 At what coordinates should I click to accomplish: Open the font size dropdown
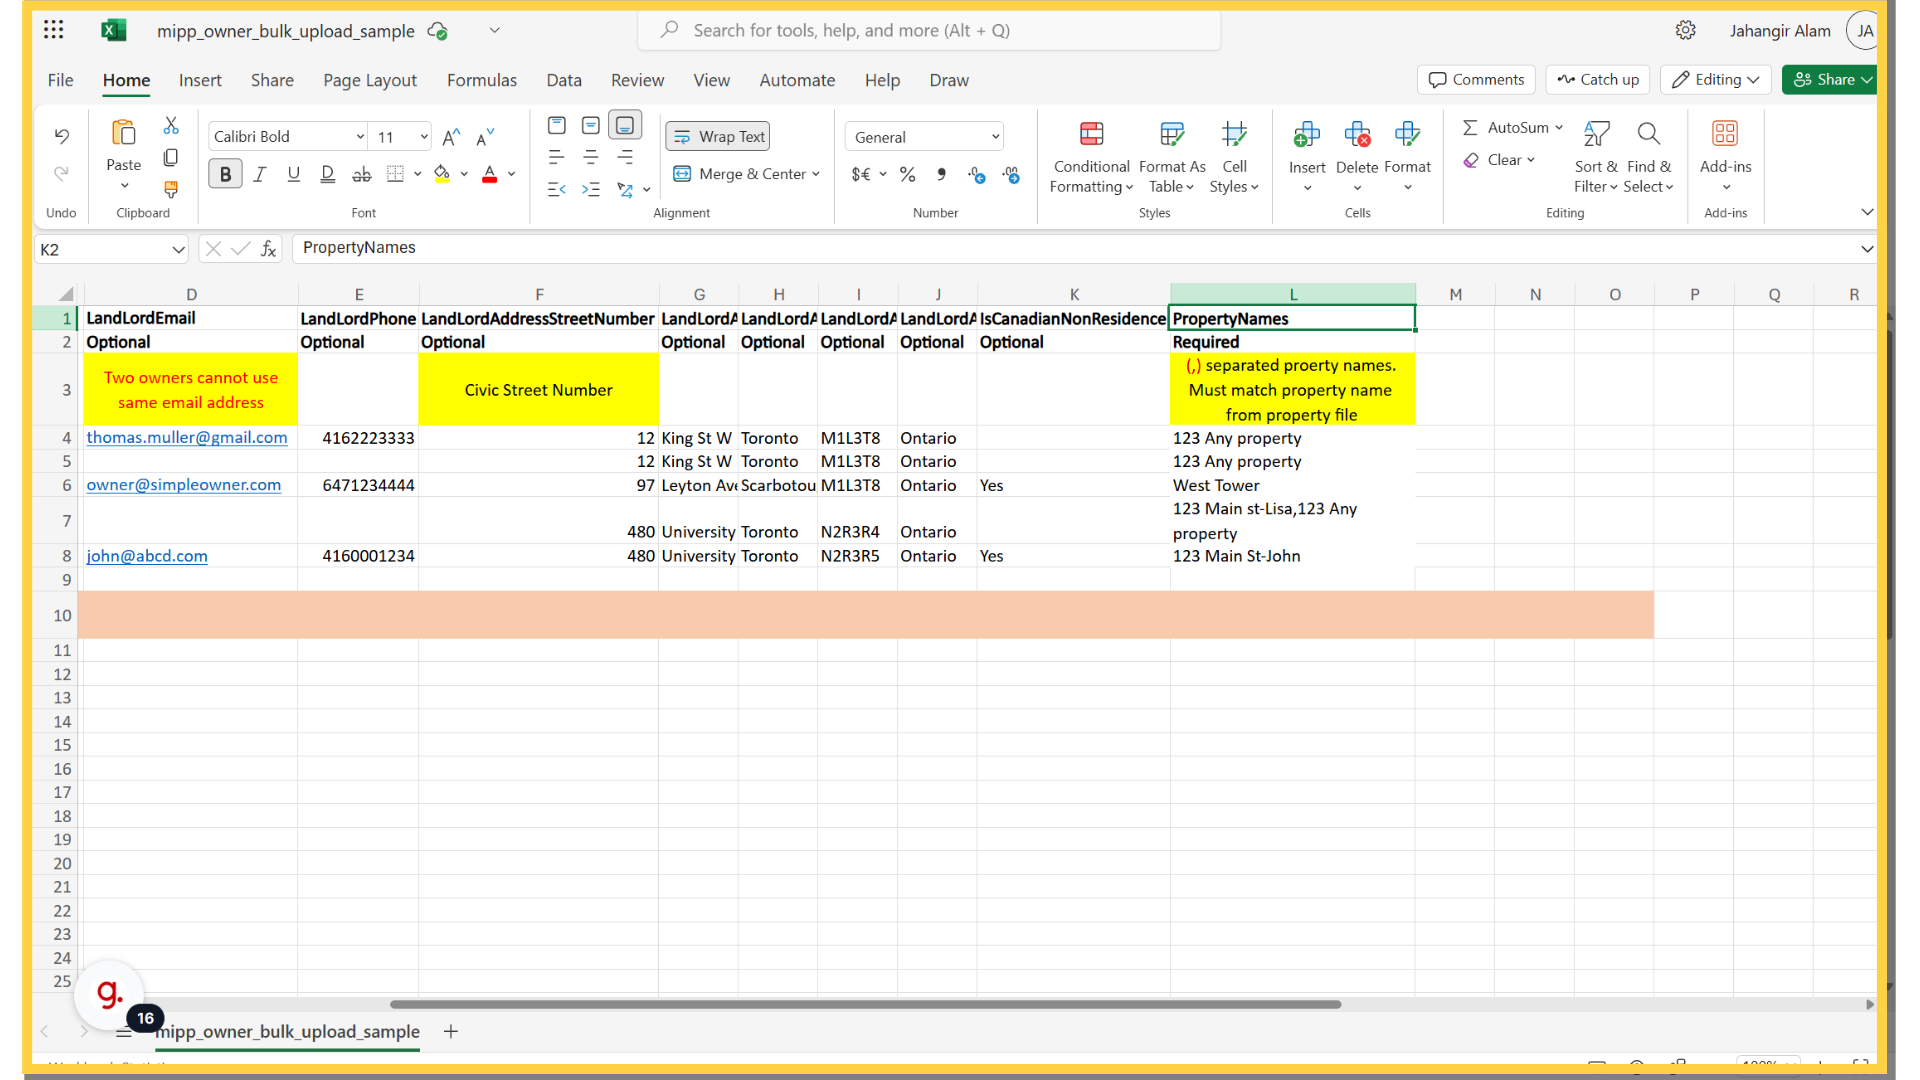pyautogui.click(x=424, y=137)
